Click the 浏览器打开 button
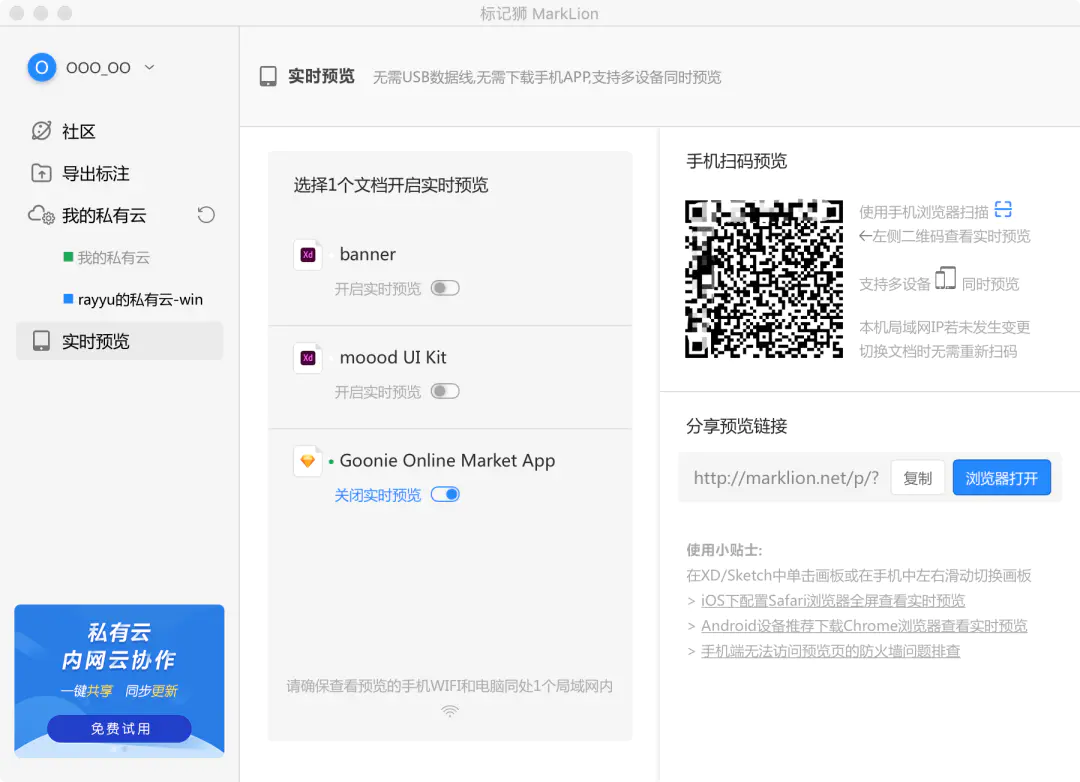This screenshot has width=1080, height=782. click(1001, 478)
